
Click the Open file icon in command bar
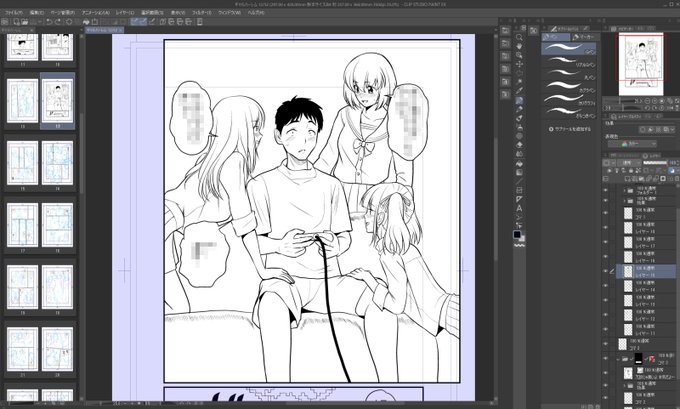tap(25, 22)
